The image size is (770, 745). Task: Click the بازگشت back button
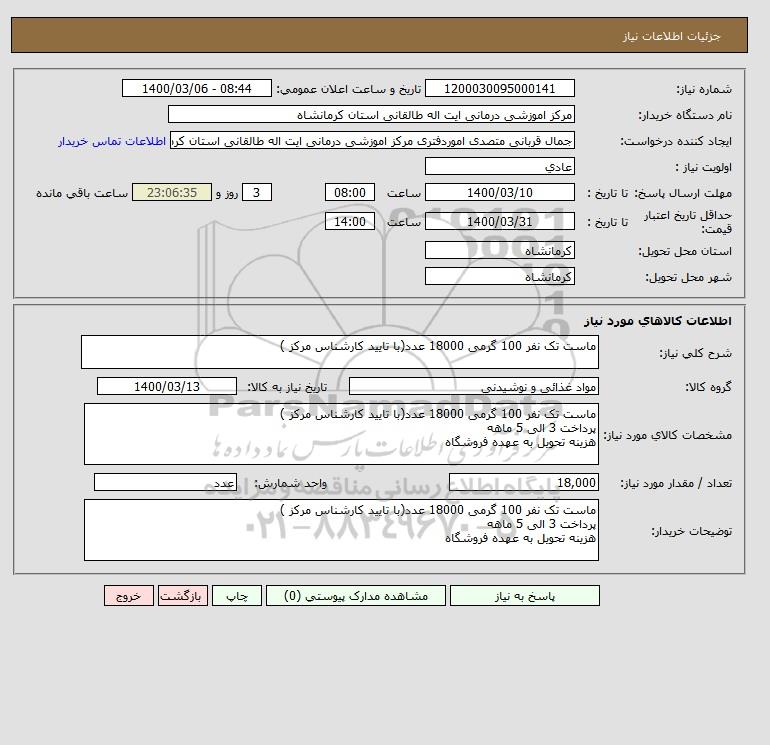pos(183,596)
